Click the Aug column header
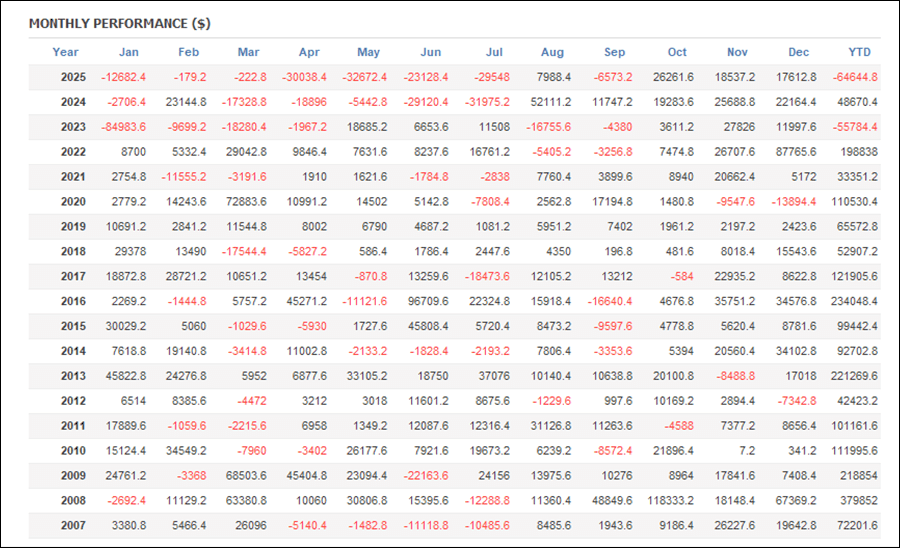This screenshot has width=900, height=548. click(x=552, y=52)
